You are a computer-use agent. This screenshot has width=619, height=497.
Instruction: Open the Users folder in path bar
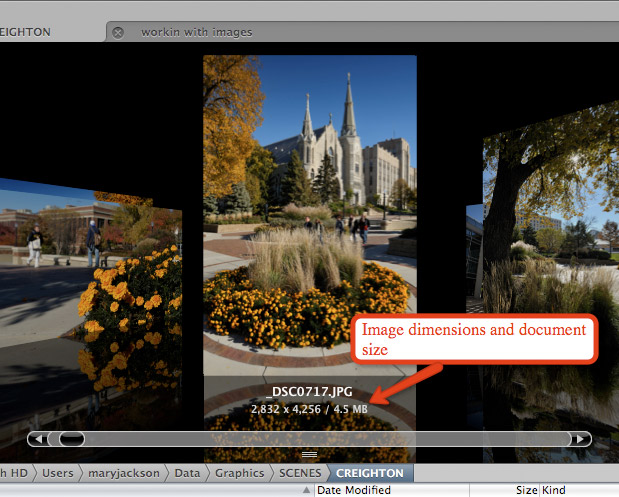pos(57,473)
